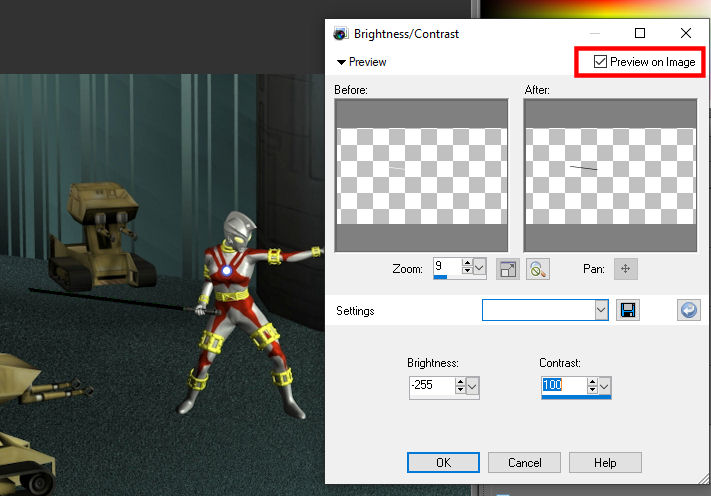
Task: Click the After preview pane
Action: 610,175
